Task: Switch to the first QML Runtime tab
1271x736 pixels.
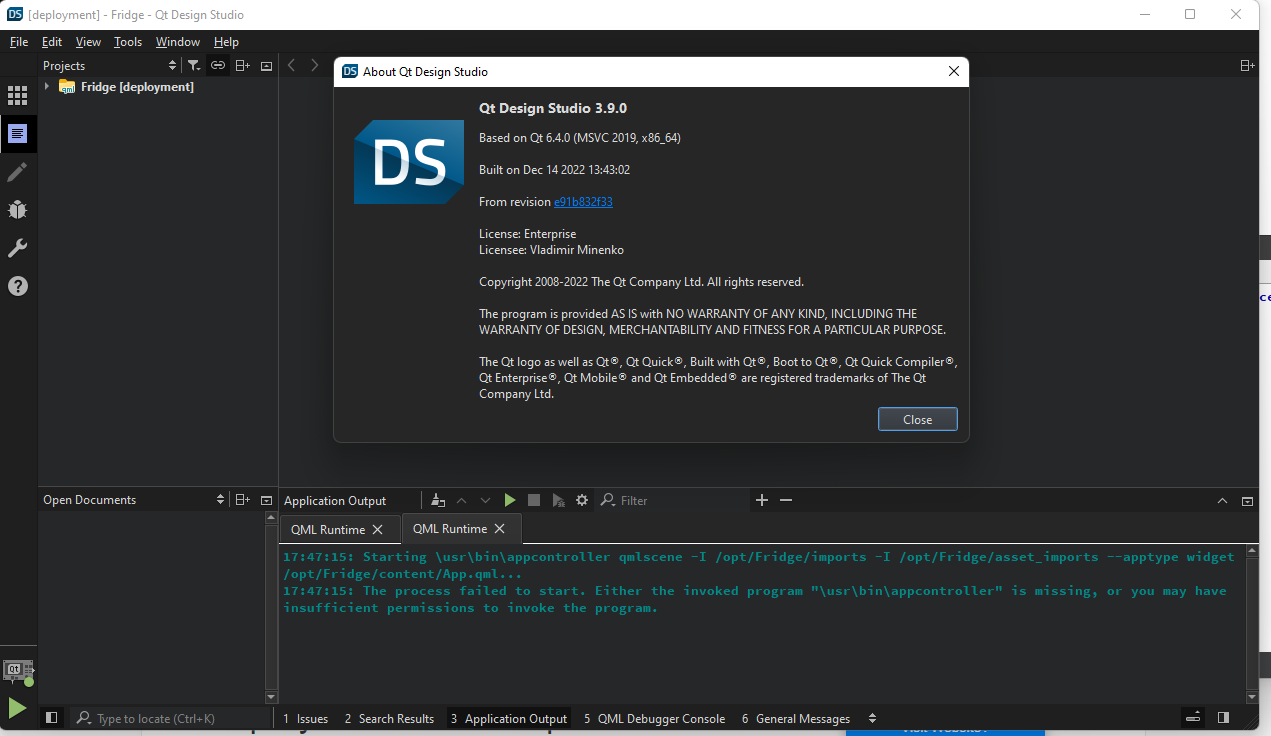Action: [x=328, y=529]
